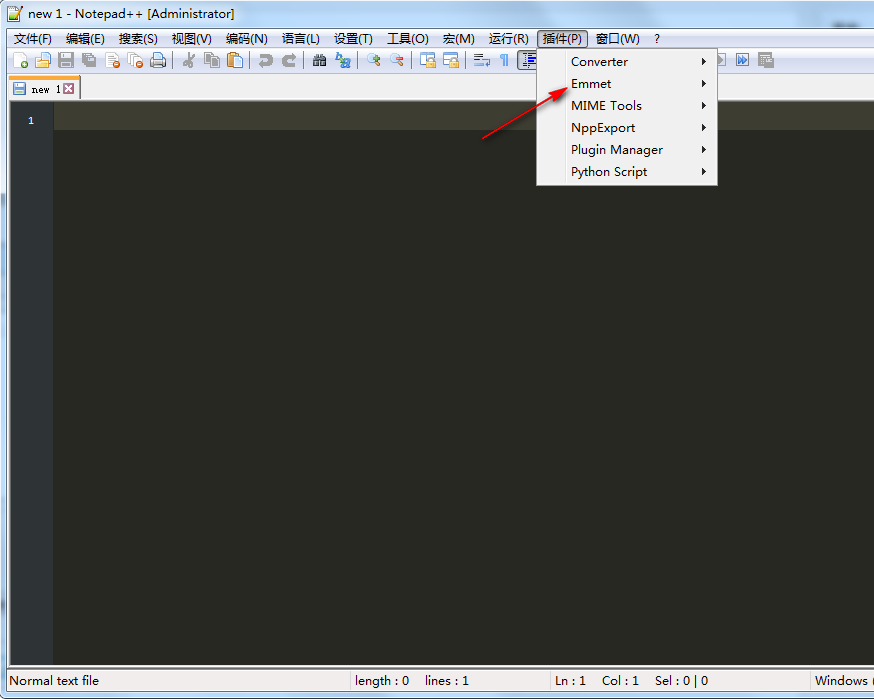This screenshot has width=874, height=699.
Task: Click the Redo toolbar icon
Action: click(289, 60)
